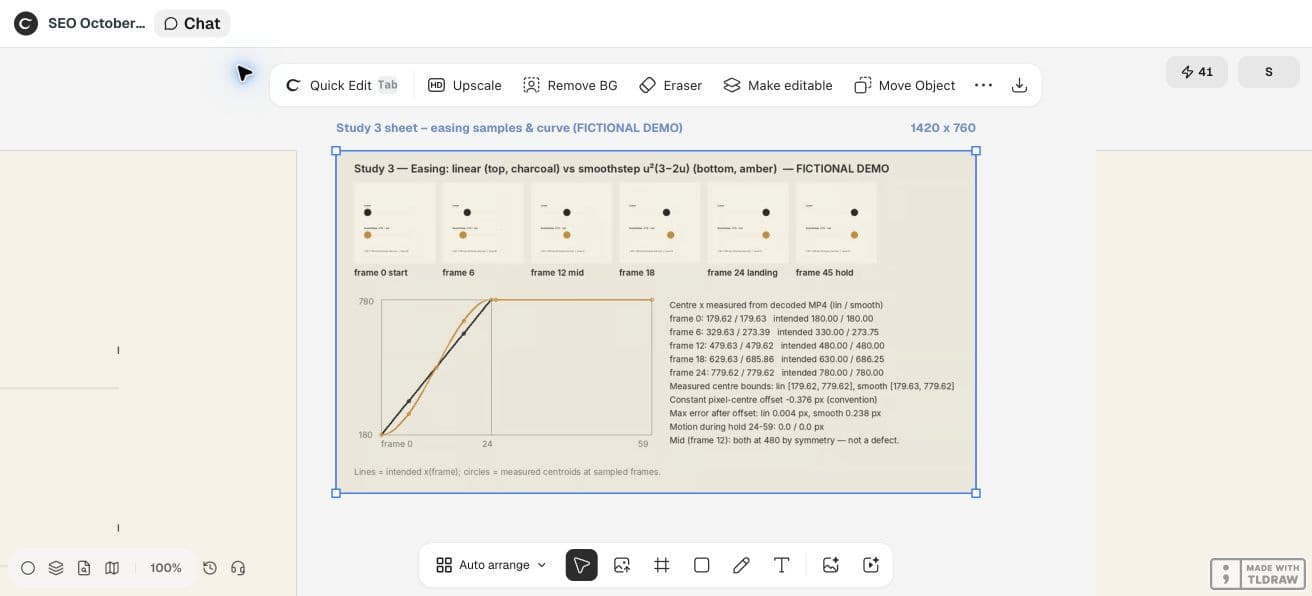Click the page search icon
The width and height of the screenshot is (1312, 596).
point(84,568)
